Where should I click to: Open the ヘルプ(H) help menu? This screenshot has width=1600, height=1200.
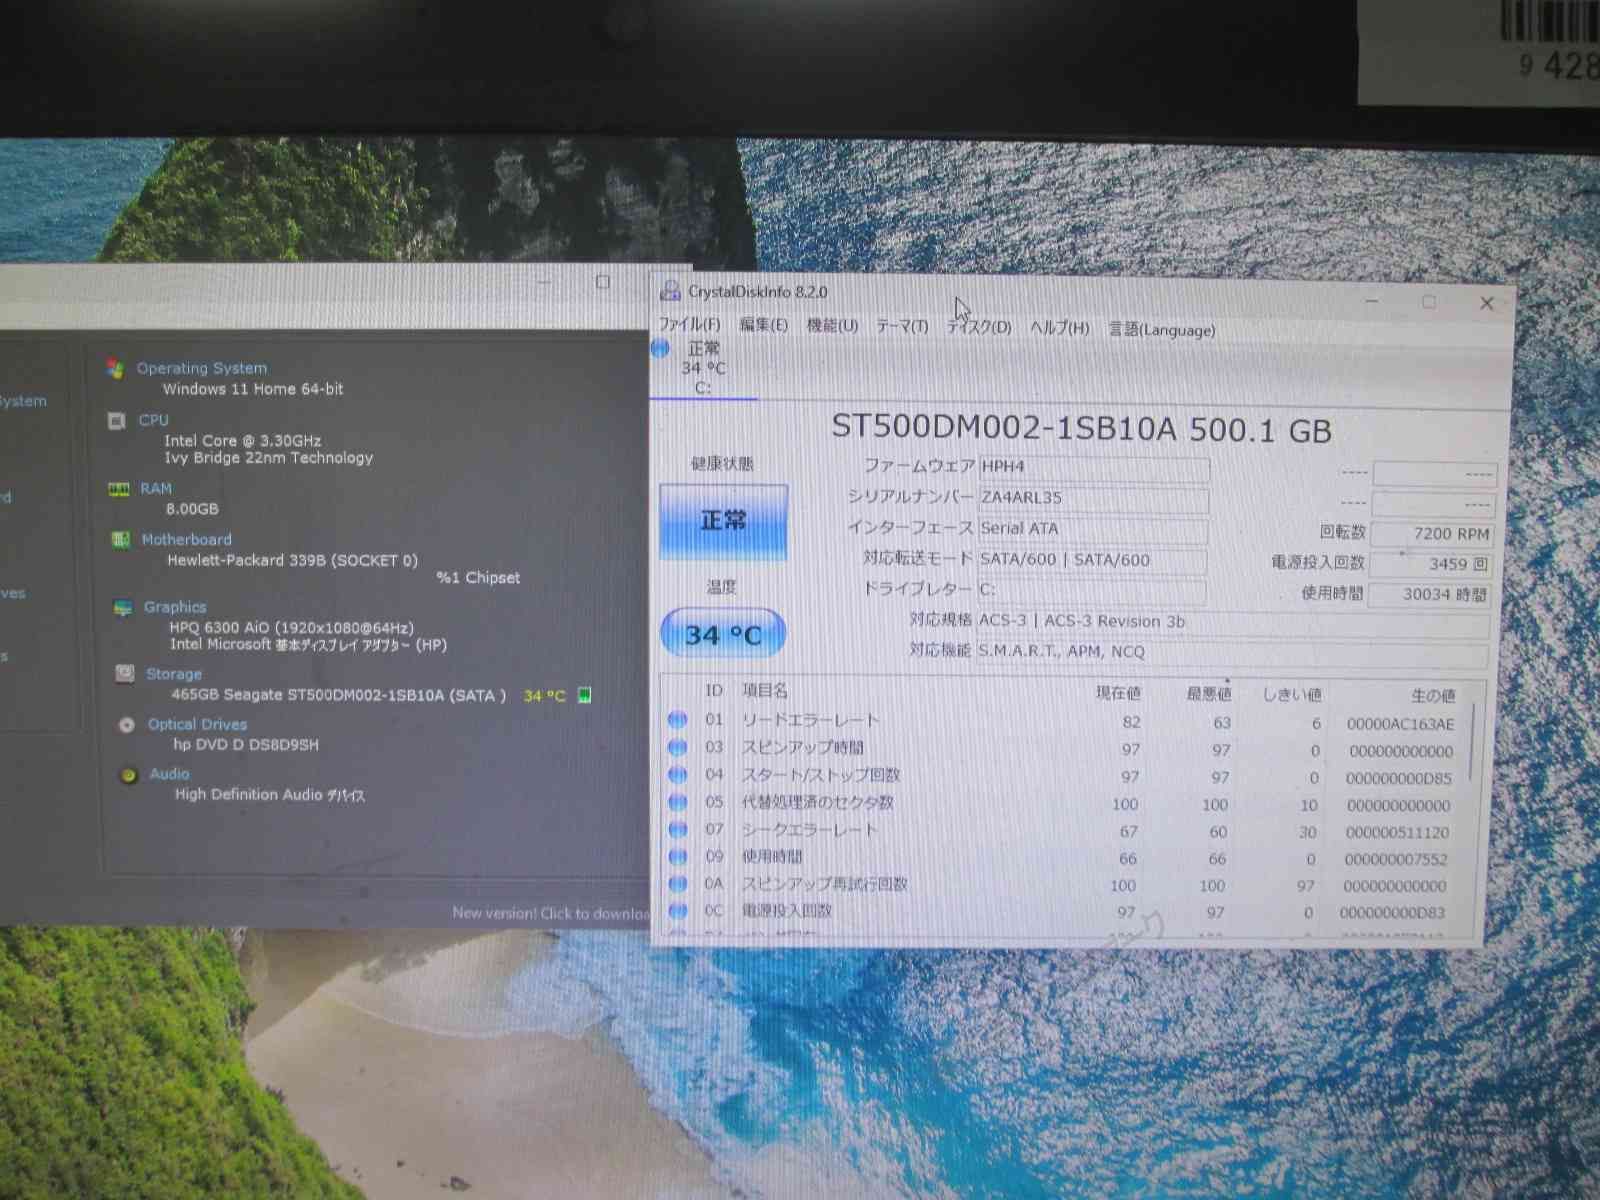pyautogui.click(x=1061, y=328)
